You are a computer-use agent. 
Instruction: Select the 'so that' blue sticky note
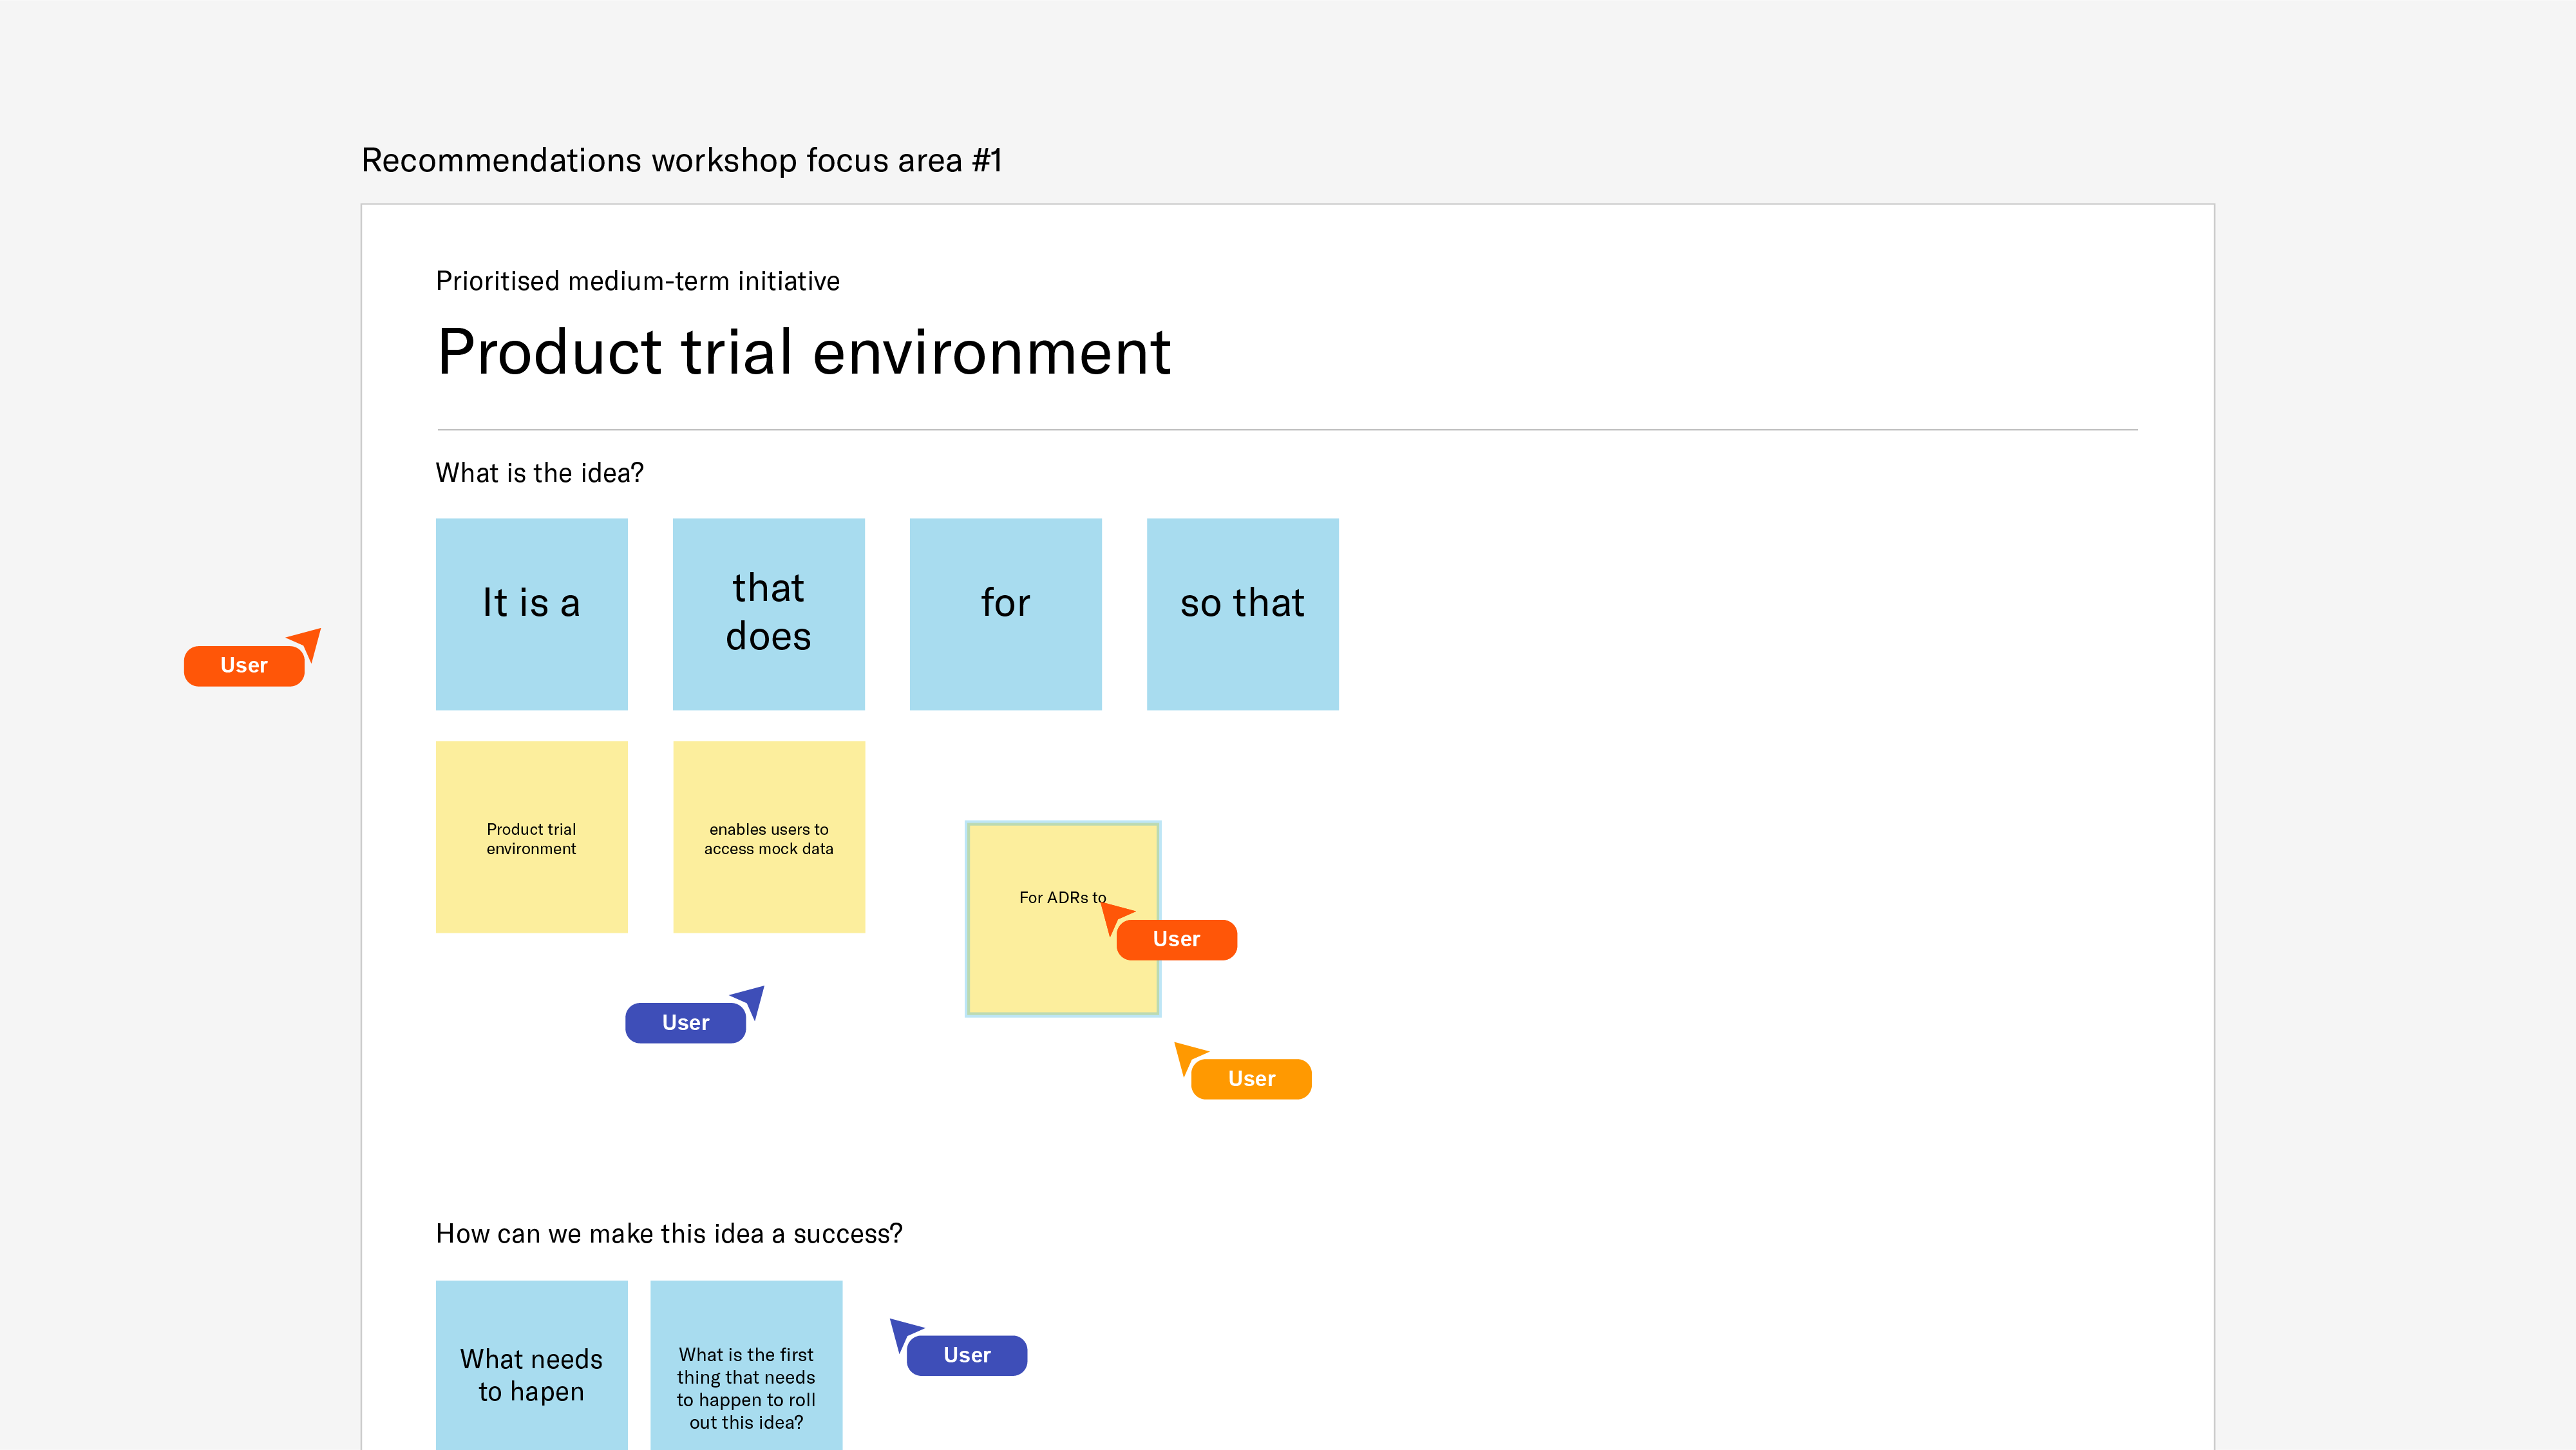(x=1242, y=614)
